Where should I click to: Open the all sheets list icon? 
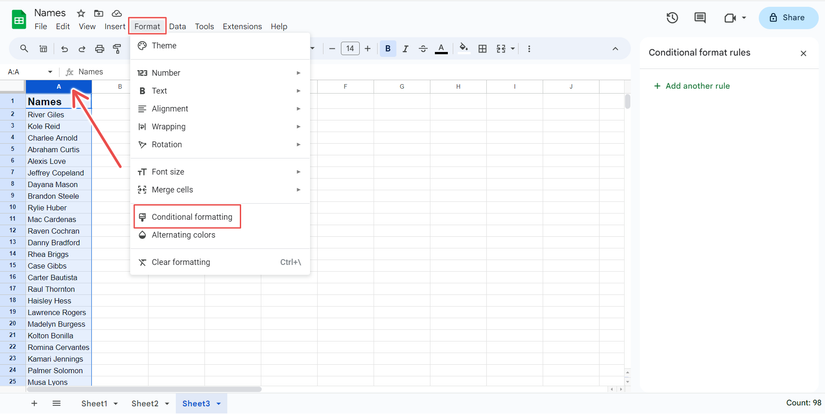[56, 403]
